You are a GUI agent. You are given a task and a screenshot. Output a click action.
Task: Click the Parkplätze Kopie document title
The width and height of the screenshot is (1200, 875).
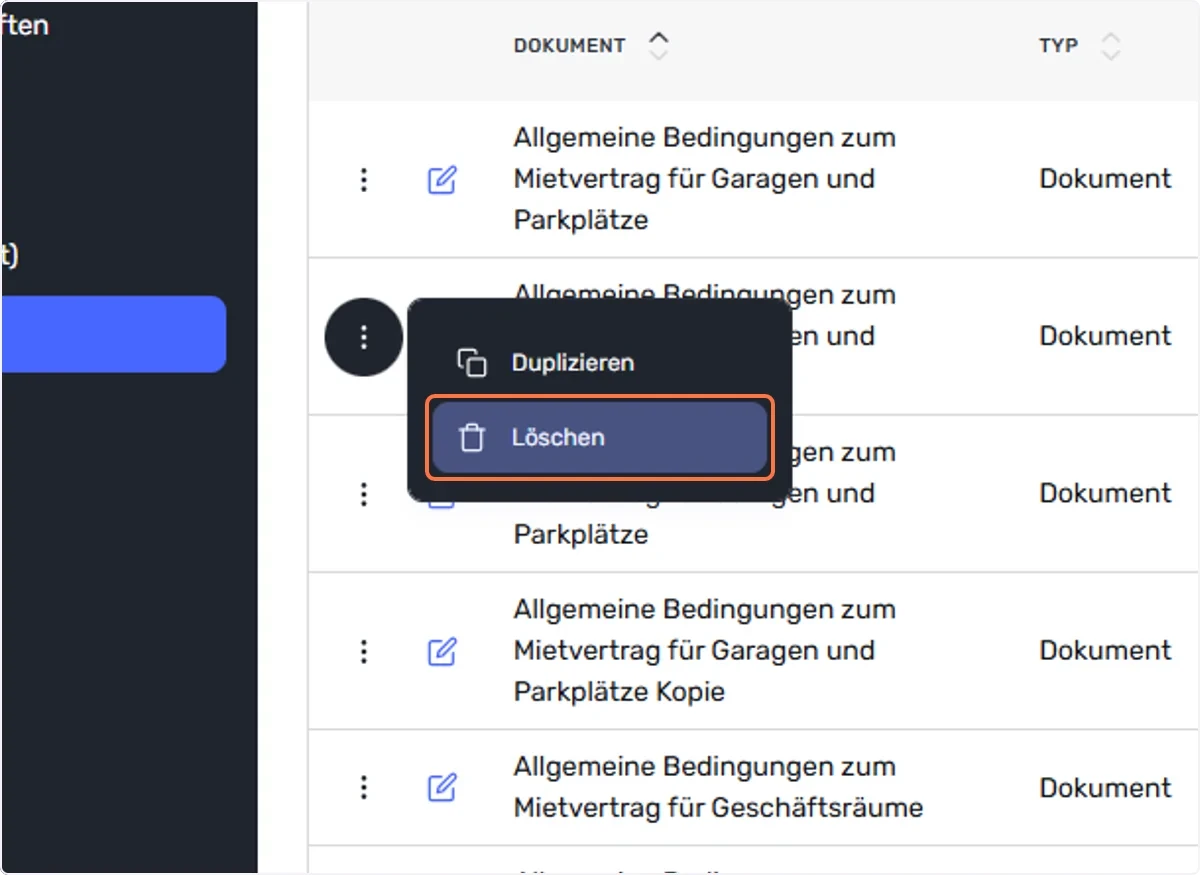[x=704, y=651]
